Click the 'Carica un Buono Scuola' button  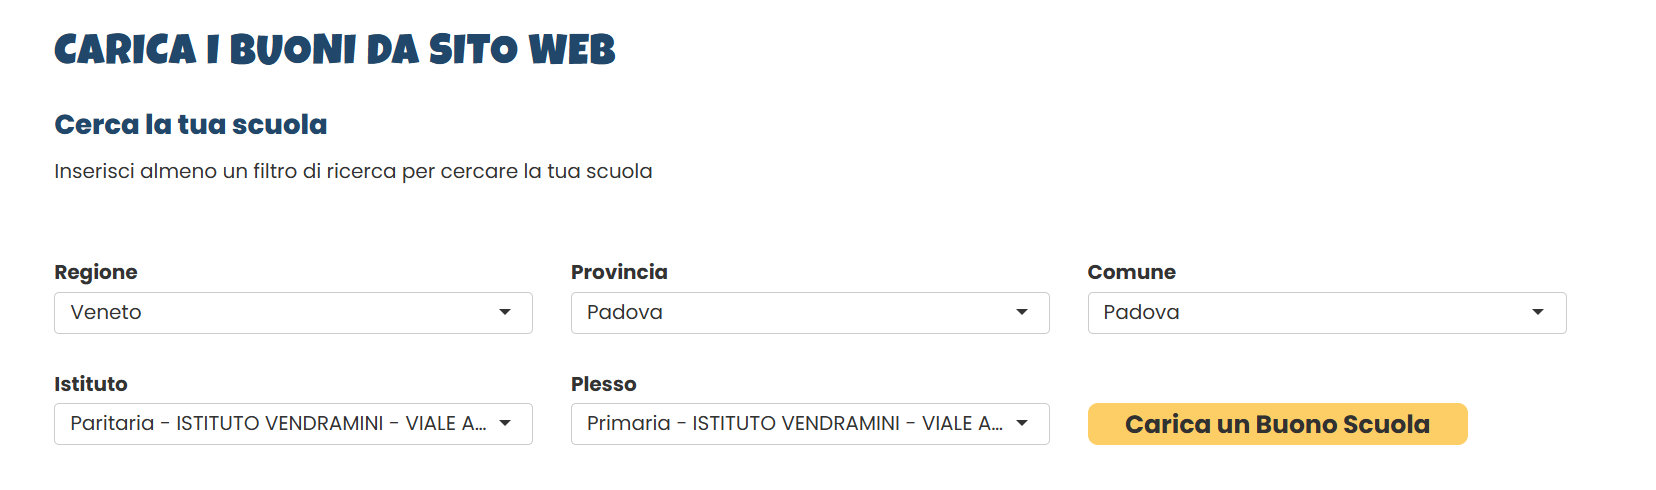tap(1277, 424)
